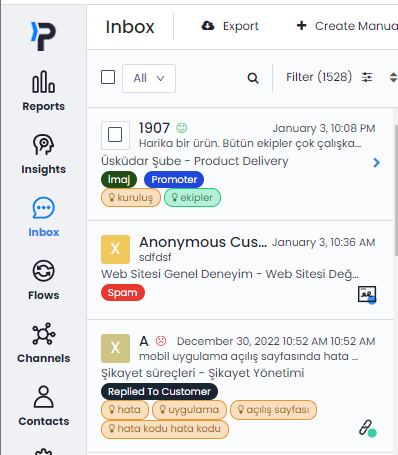Viewport: 398px width, 455px height.
Task: Click the December 30, 2022 timestamp
Action: pos(276,341)
